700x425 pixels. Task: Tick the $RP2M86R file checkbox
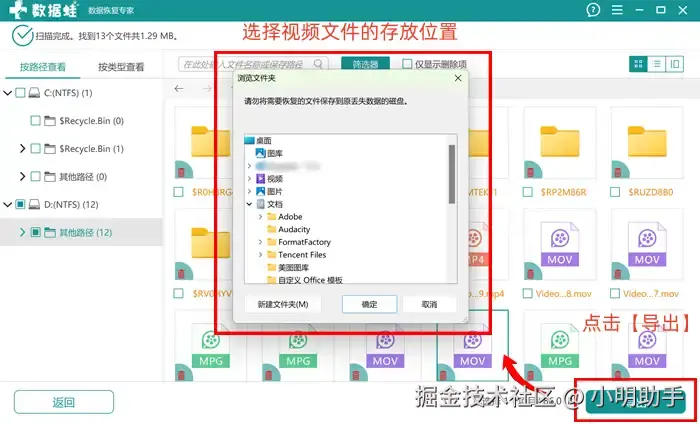(528, 192)
